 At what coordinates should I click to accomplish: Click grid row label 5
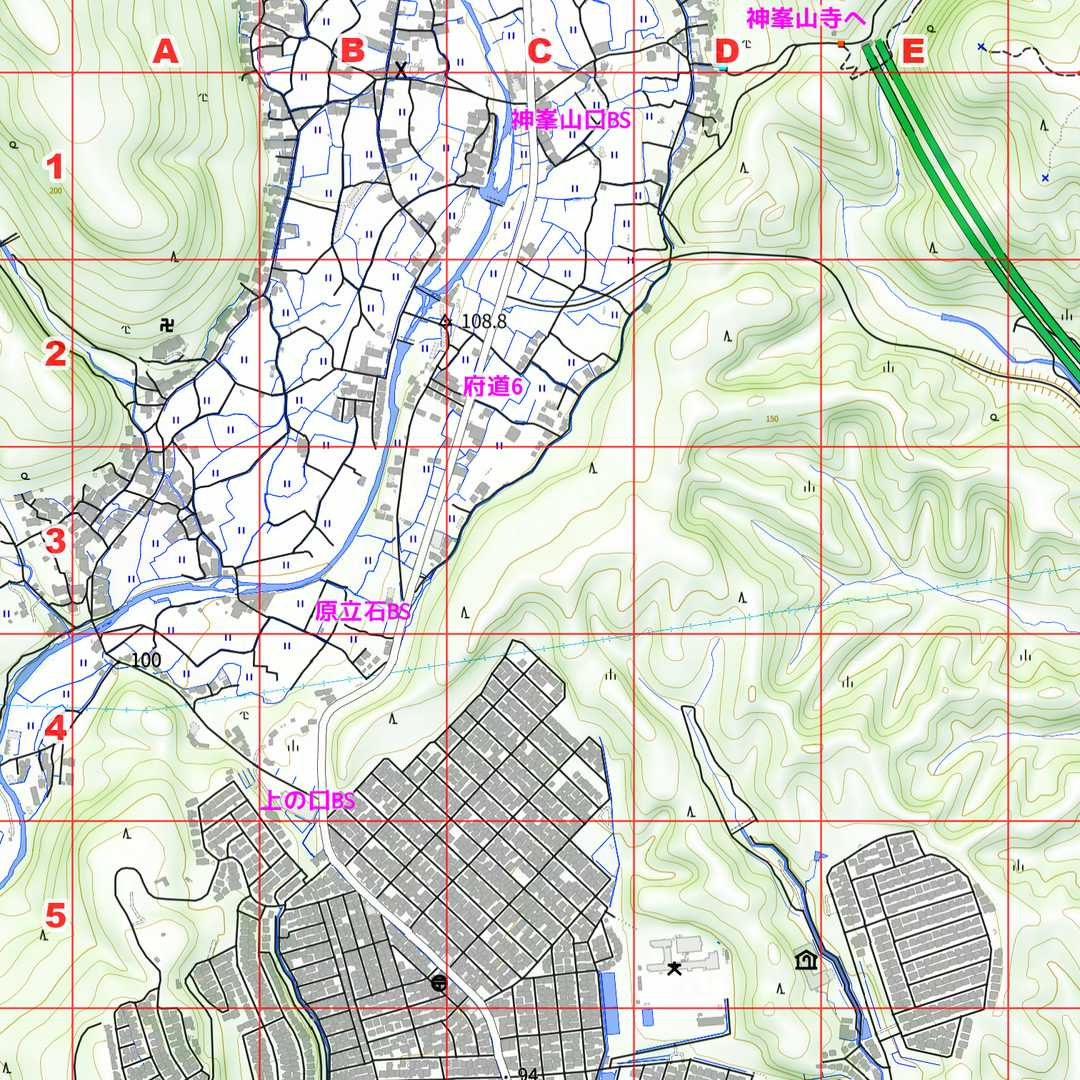tap(56, 915)
